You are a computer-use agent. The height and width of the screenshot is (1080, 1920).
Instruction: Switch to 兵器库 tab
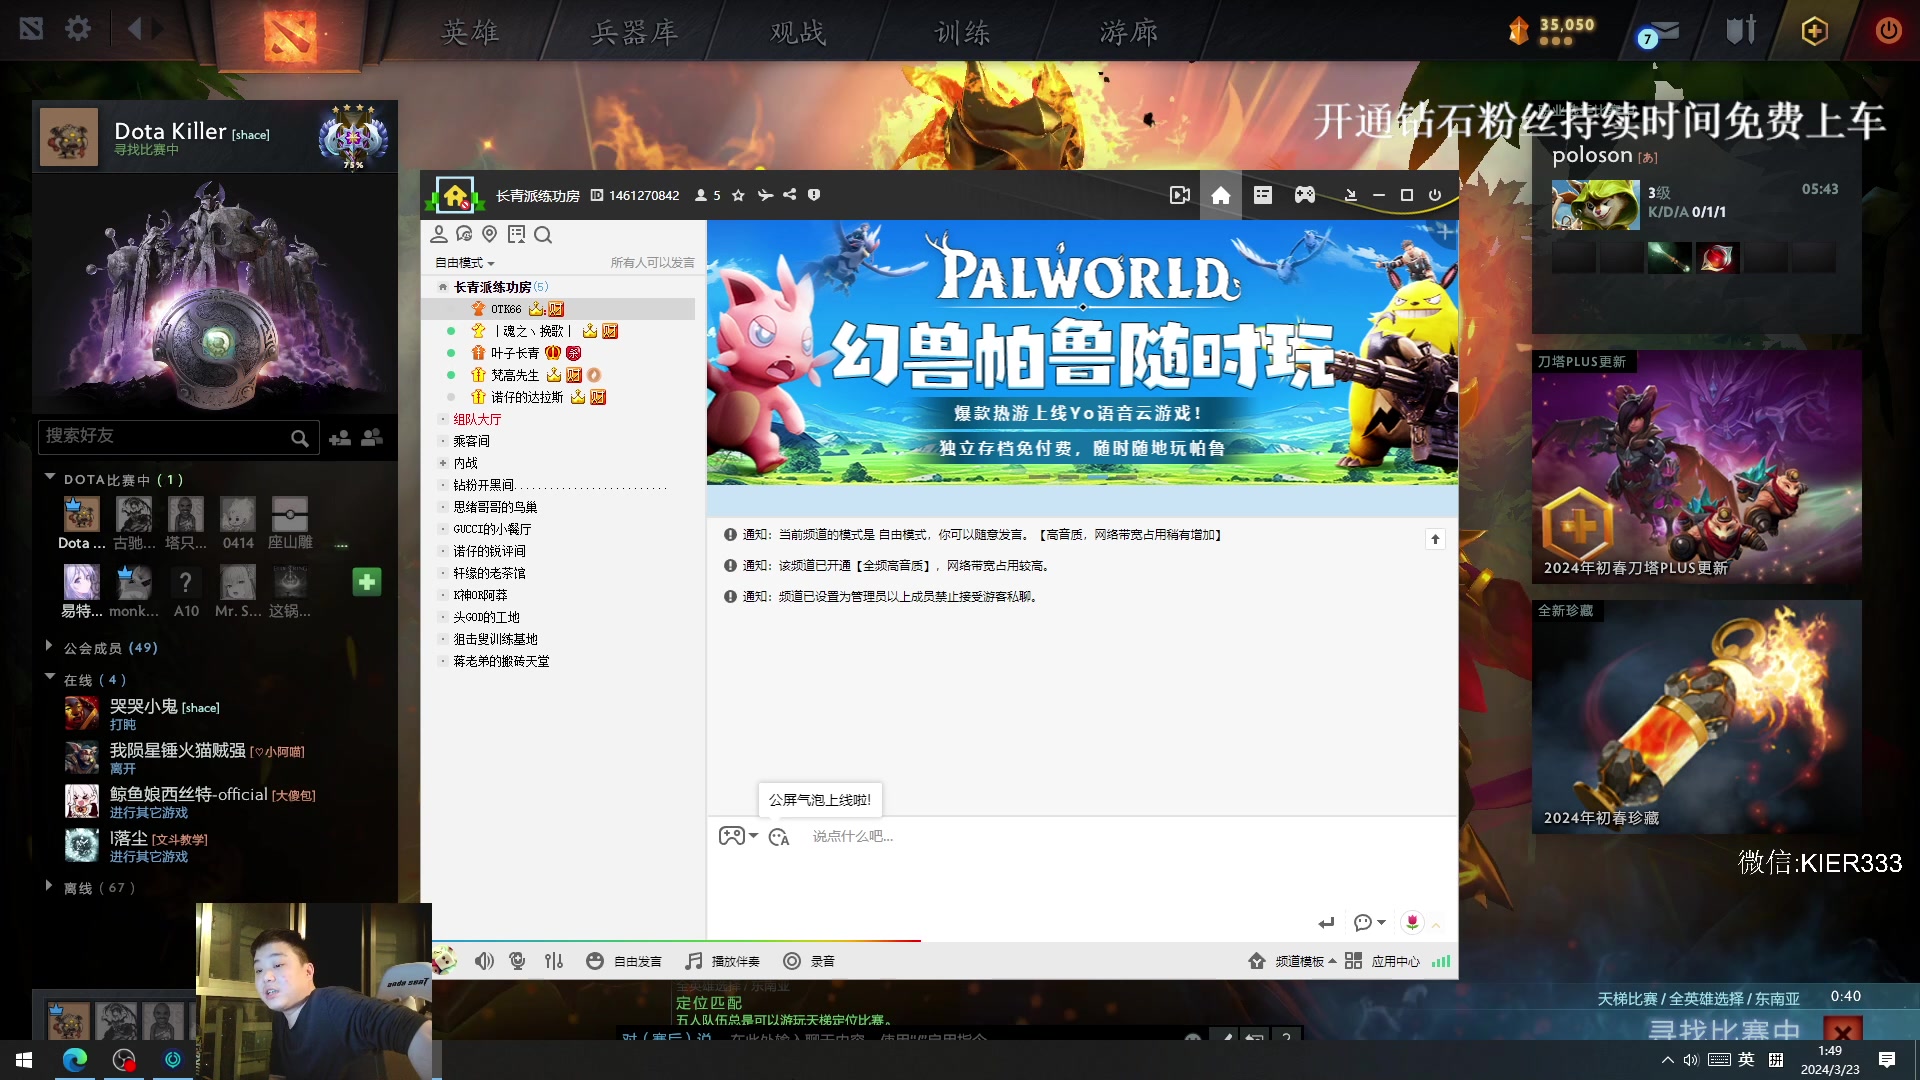coord(634,32)
